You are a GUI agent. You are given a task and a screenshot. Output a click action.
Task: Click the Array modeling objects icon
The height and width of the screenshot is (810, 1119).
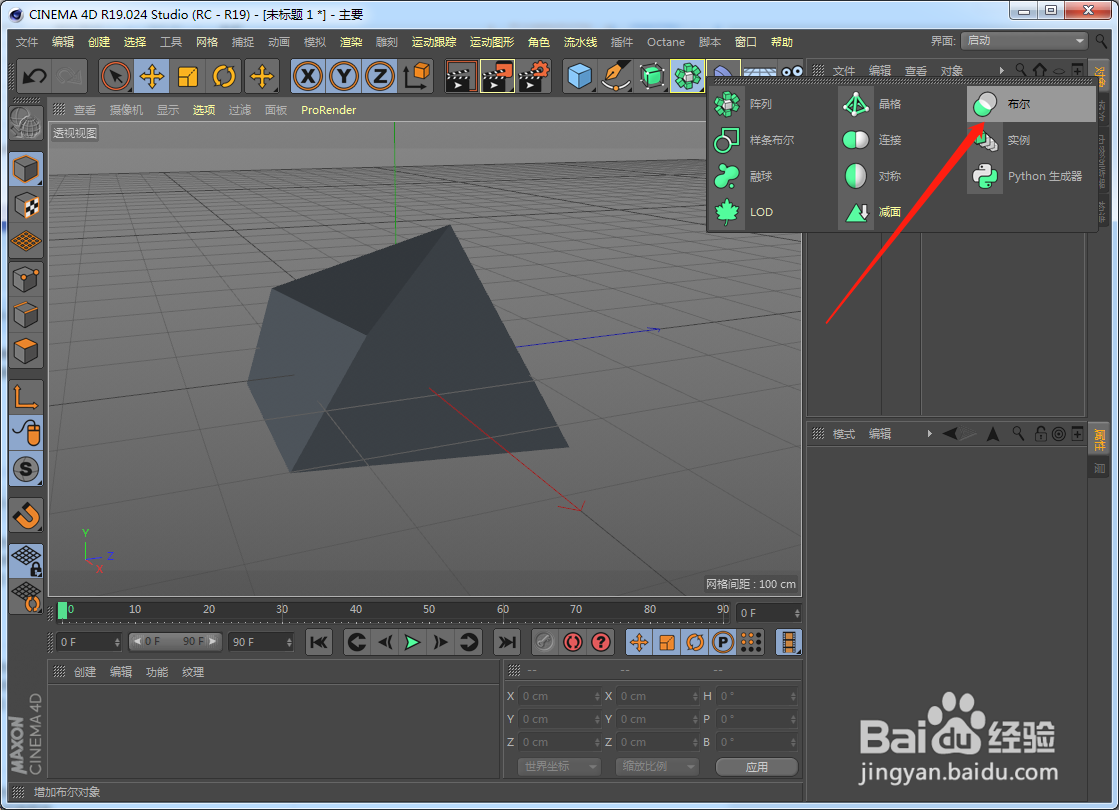pos(687,76)
